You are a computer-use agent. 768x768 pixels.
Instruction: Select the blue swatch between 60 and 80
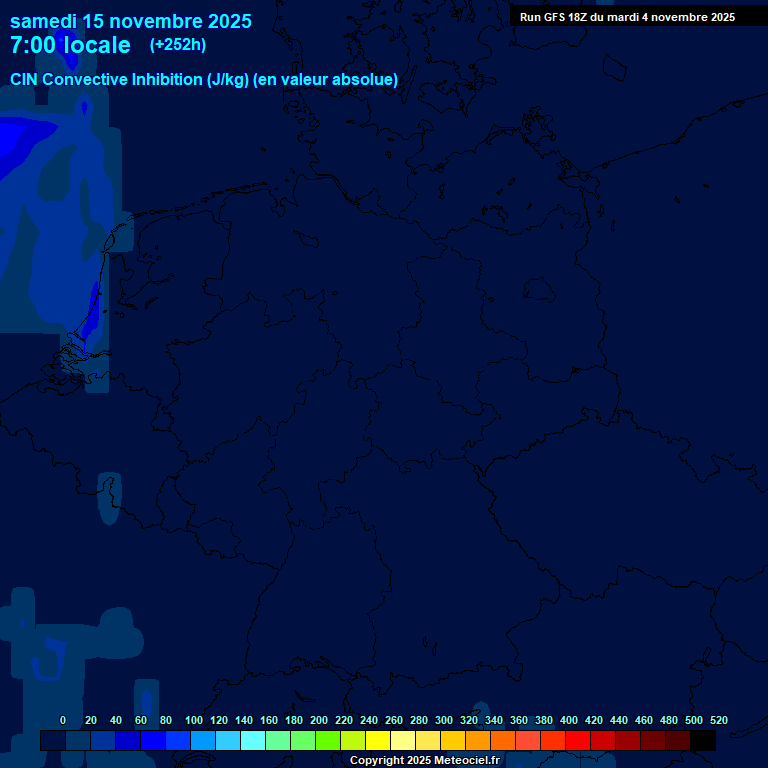click(153, 740)
